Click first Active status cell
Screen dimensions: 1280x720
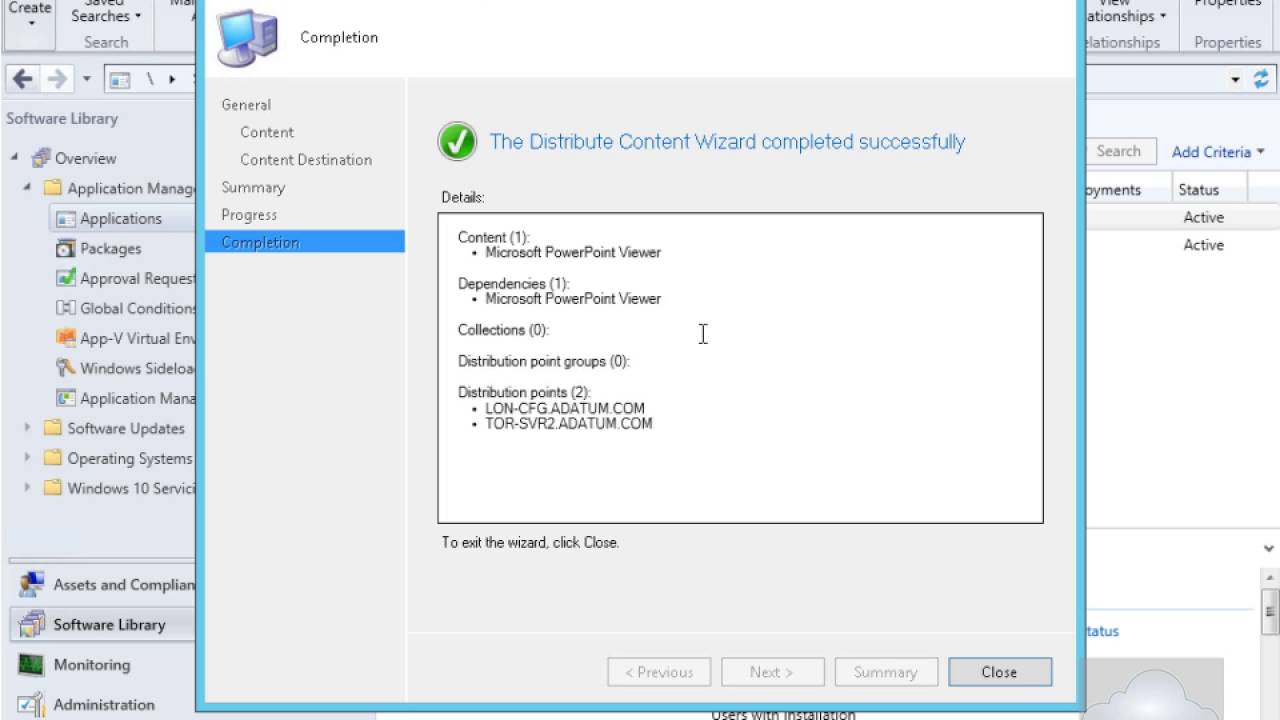tap(1204, 217)
